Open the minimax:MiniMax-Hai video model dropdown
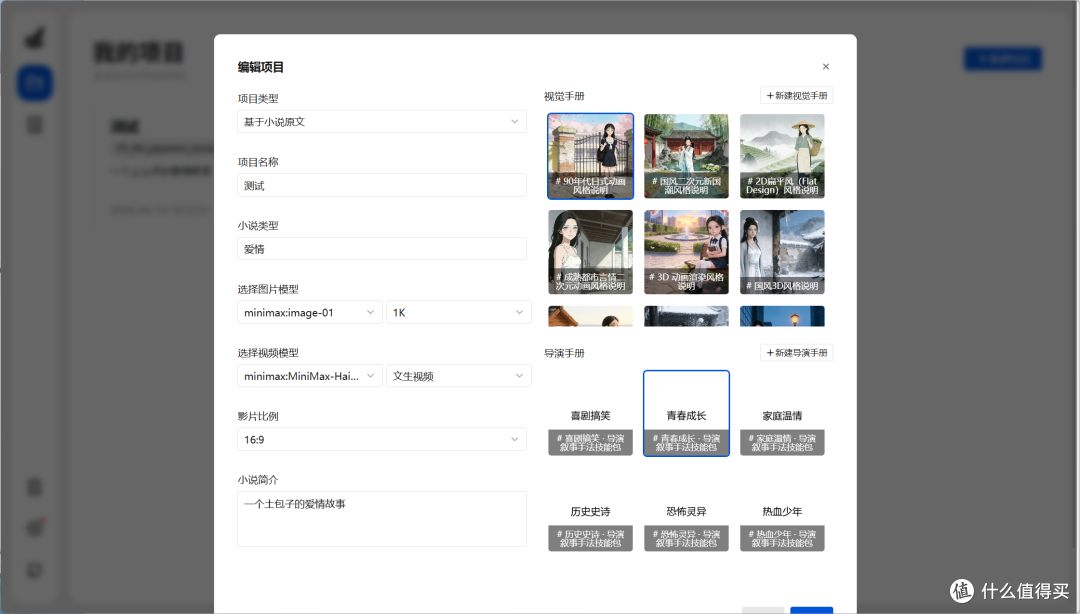 (309, 376)
